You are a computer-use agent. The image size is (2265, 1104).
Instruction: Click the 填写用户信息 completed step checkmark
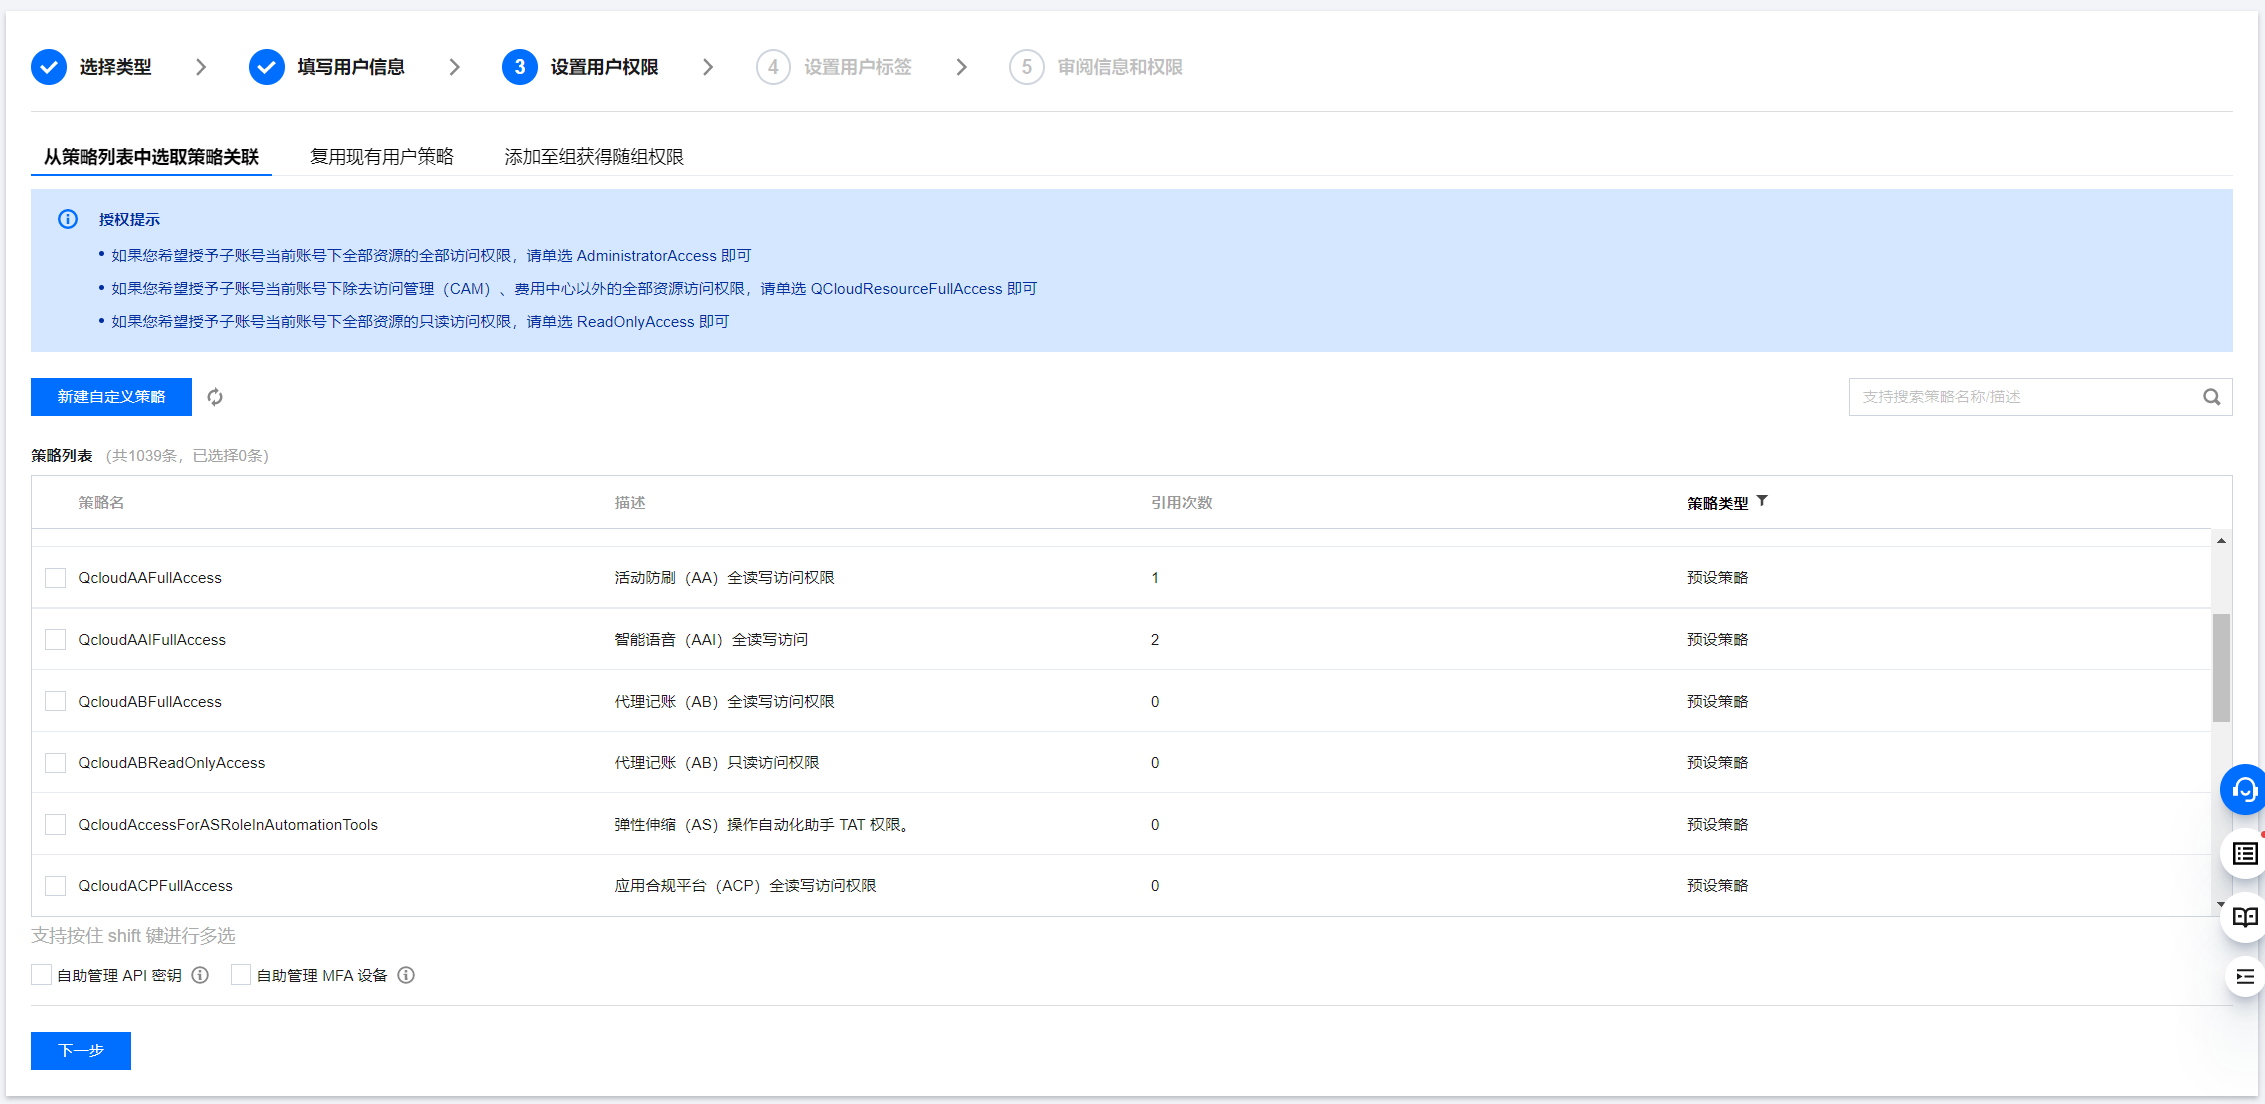point(267,67)
